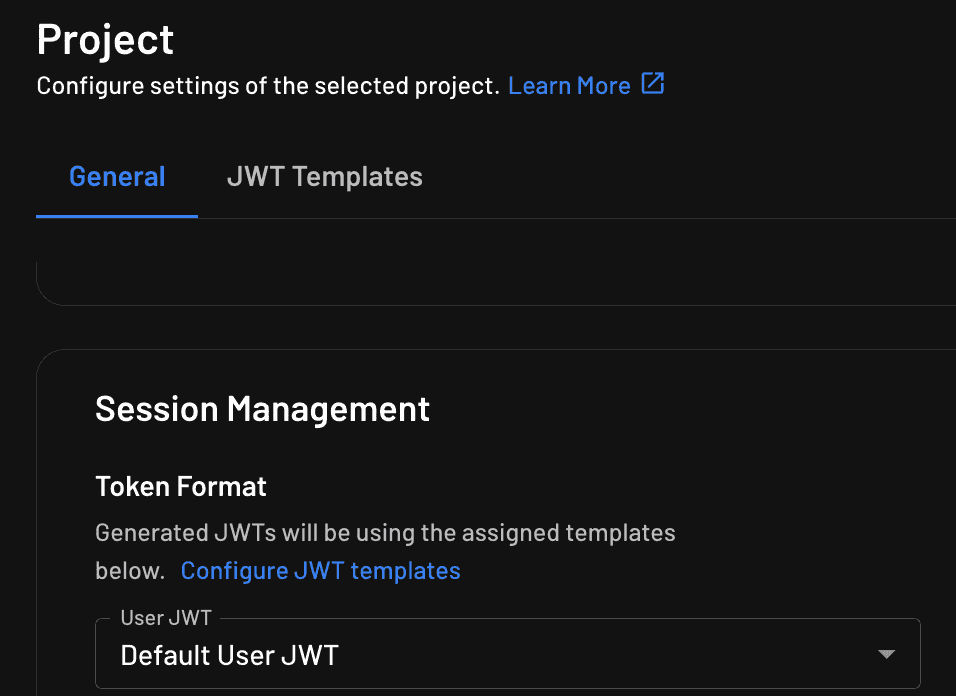
Task: Click the Token Format heading
Action: [180, 486]
